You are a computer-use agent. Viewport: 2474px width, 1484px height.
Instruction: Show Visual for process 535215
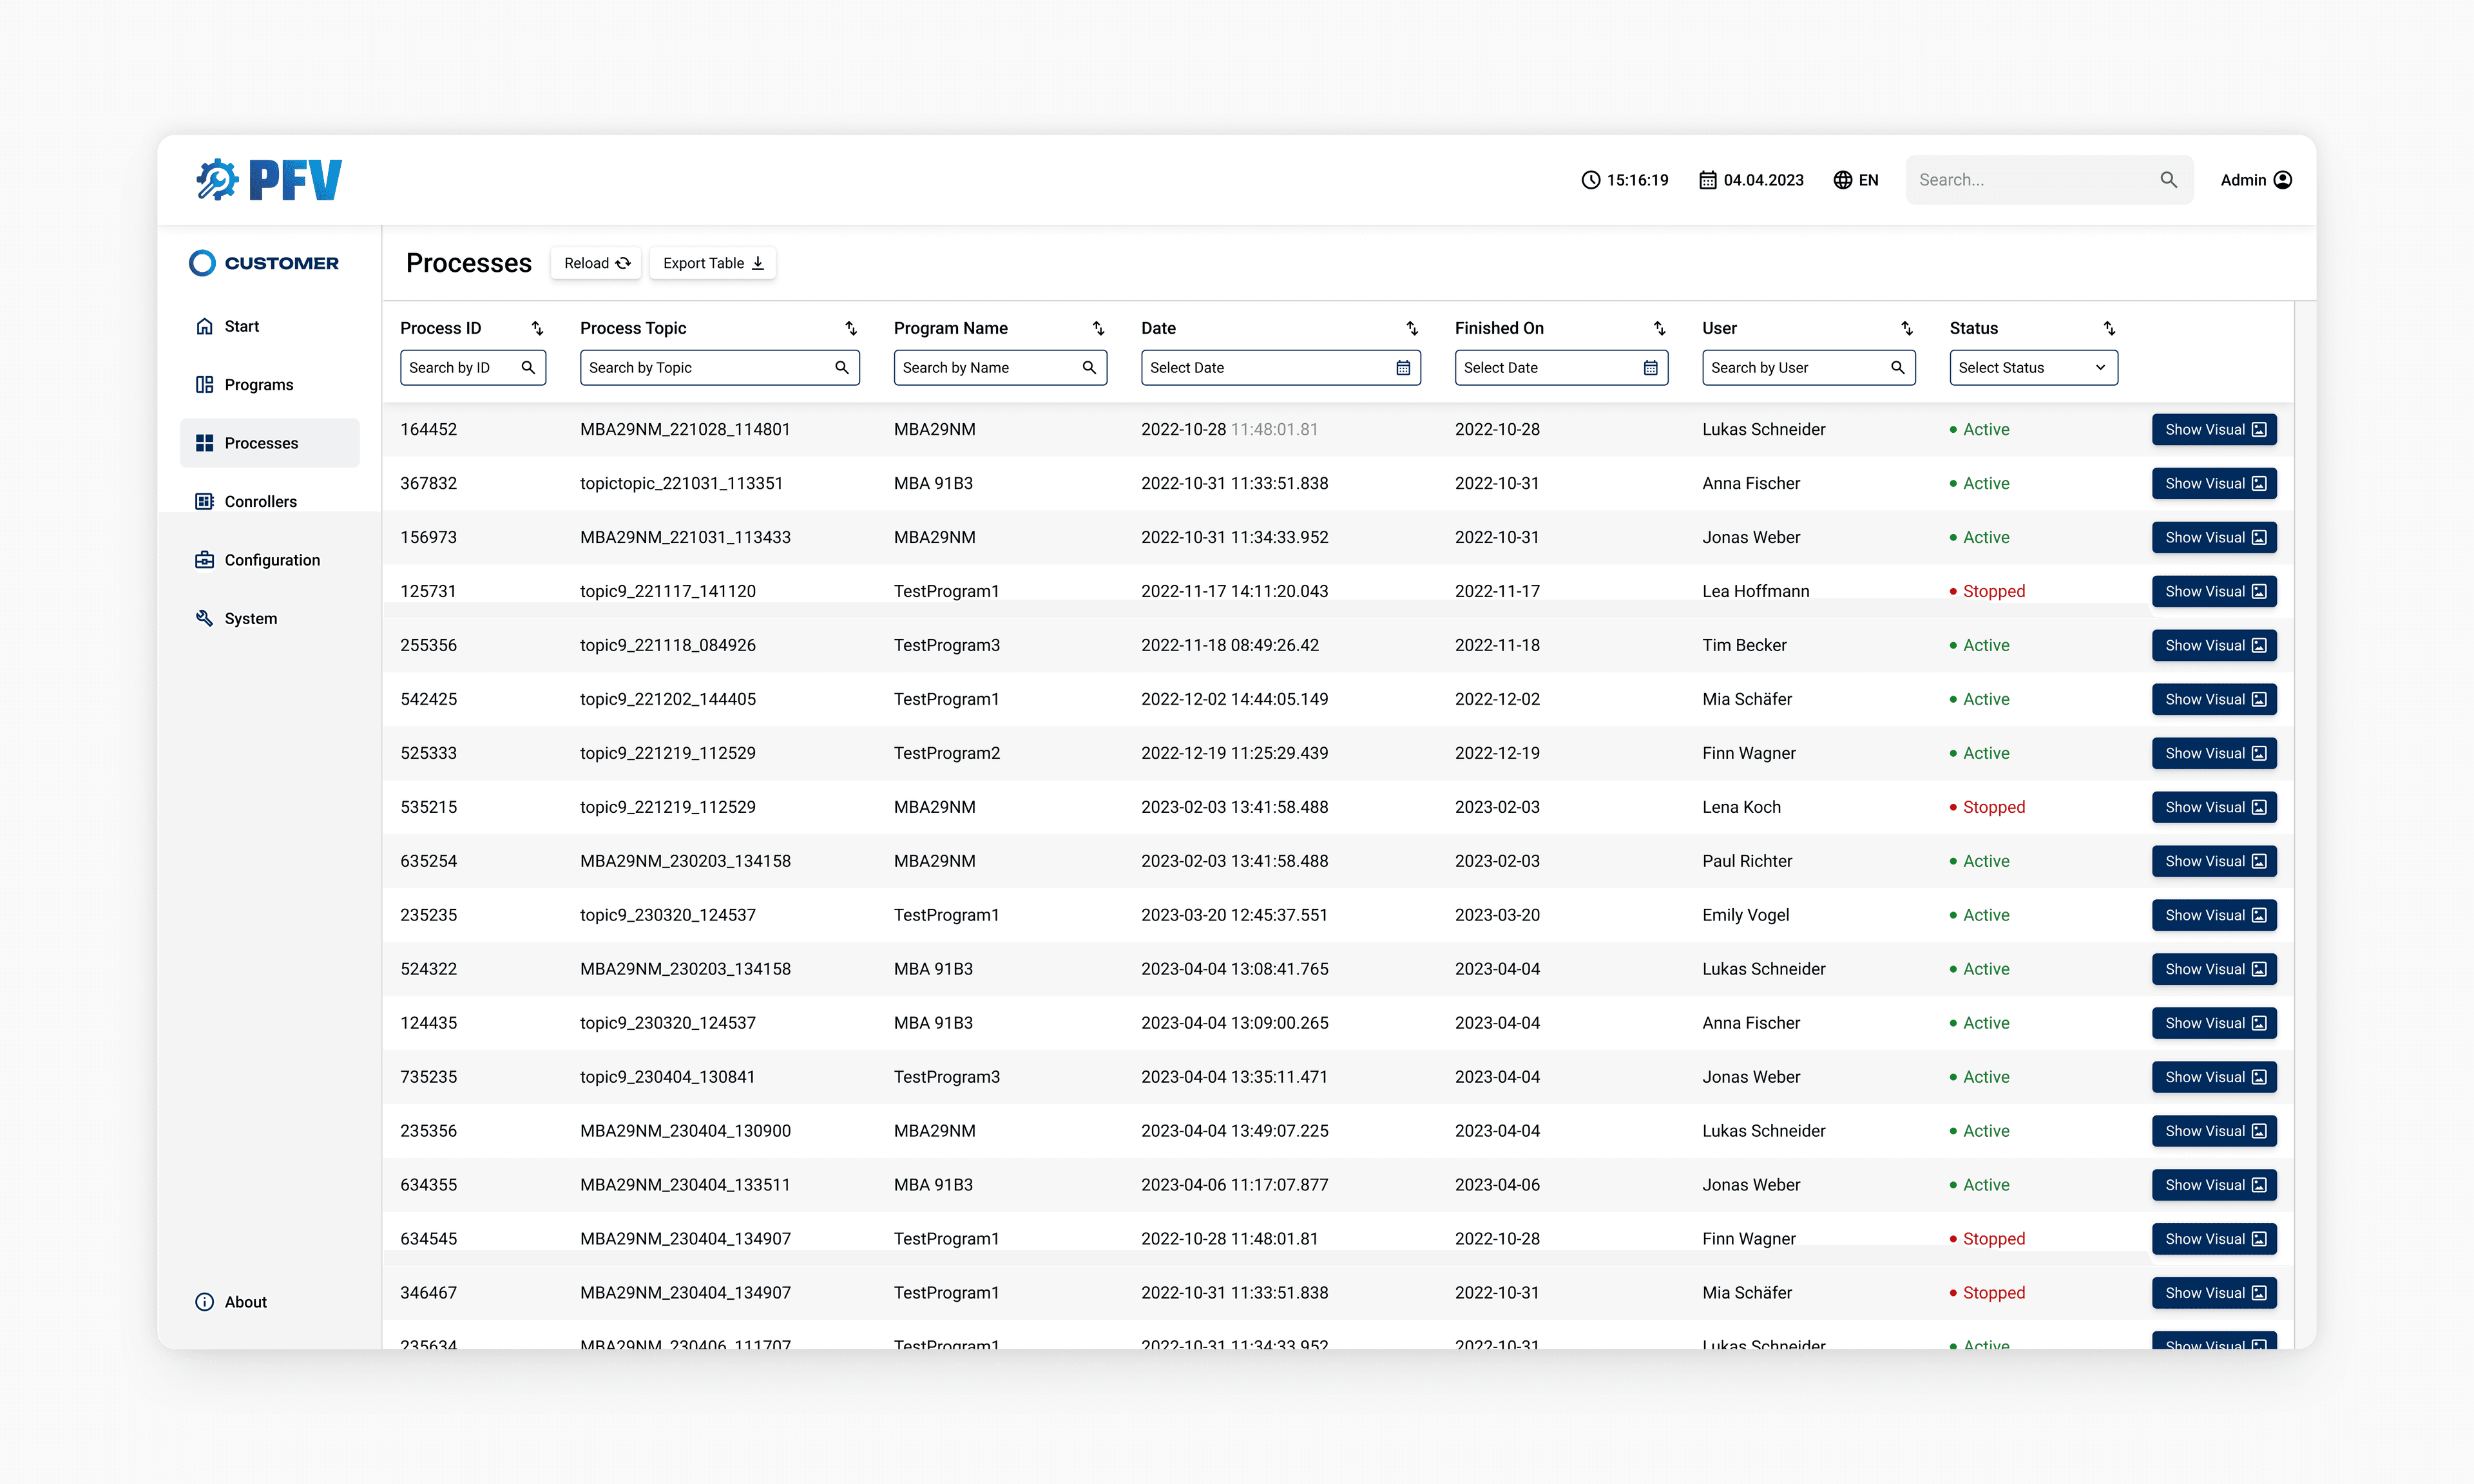[2214, 807]
